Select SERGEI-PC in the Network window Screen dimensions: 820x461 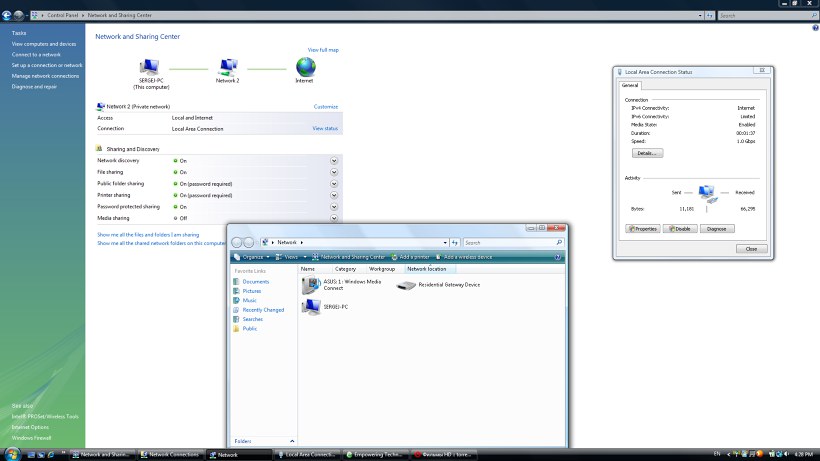(x=311, y=307)
